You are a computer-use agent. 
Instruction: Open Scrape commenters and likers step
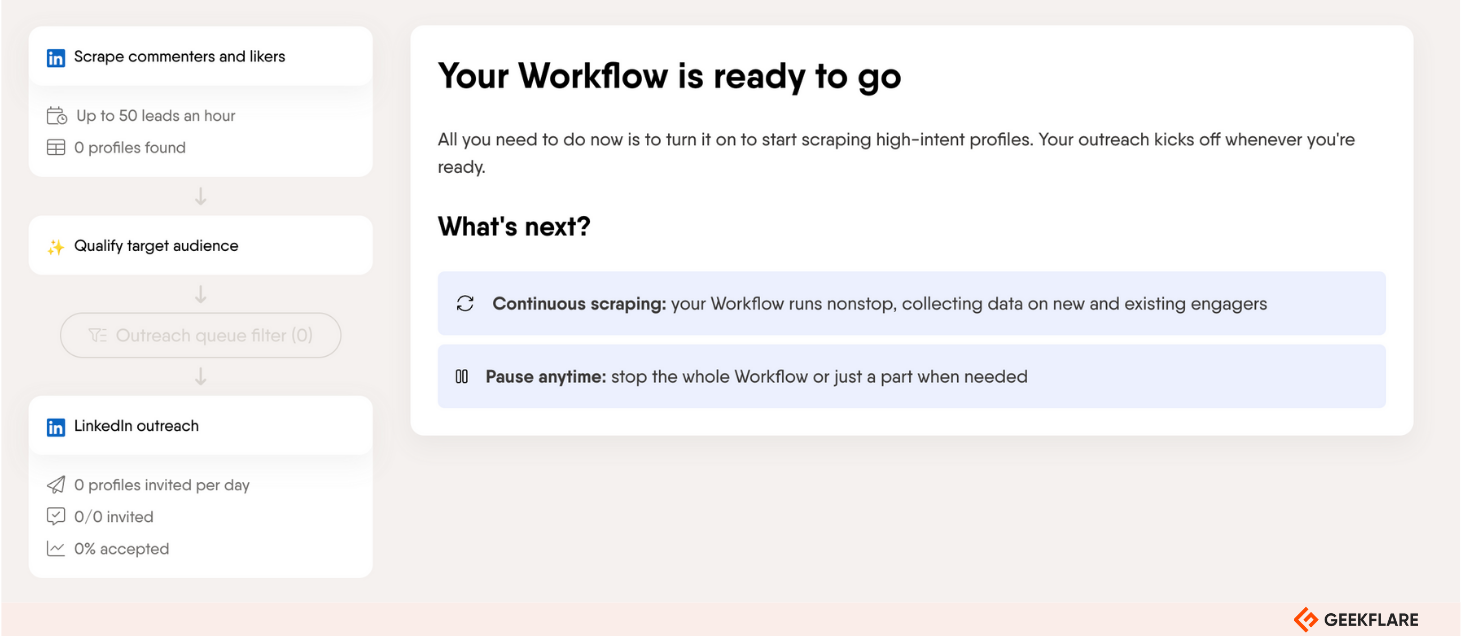click(x=201, y=56)
